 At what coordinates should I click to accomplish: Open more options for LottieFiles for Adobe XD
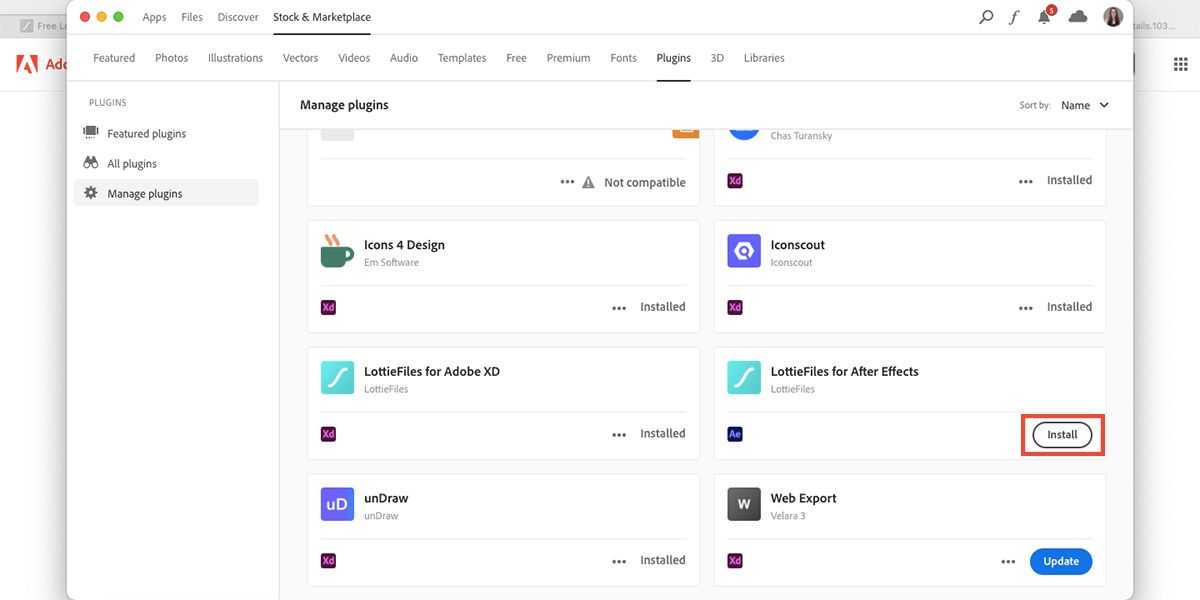(x=619, y=435)
